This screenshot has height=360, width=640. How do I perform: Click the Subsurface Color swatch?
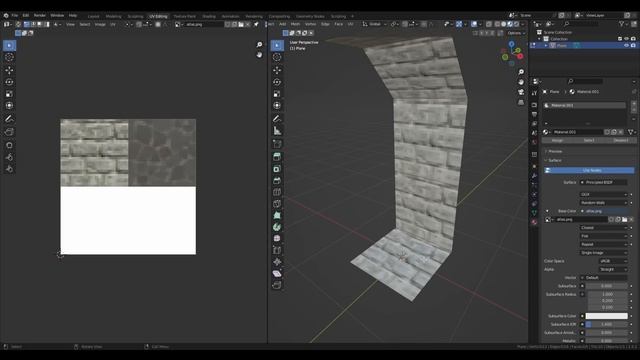tap(607, 316)
